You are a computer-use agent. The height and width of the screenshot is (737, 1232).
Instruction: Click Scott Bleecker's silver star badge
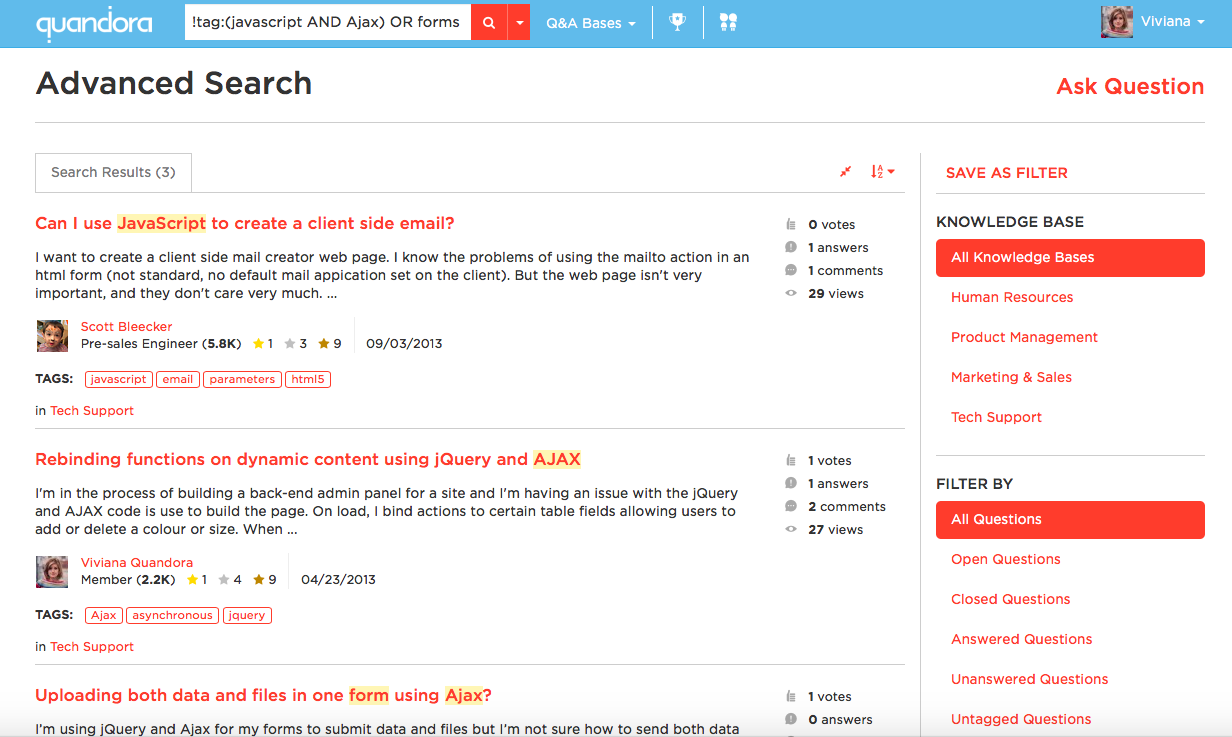coord(290,343)
